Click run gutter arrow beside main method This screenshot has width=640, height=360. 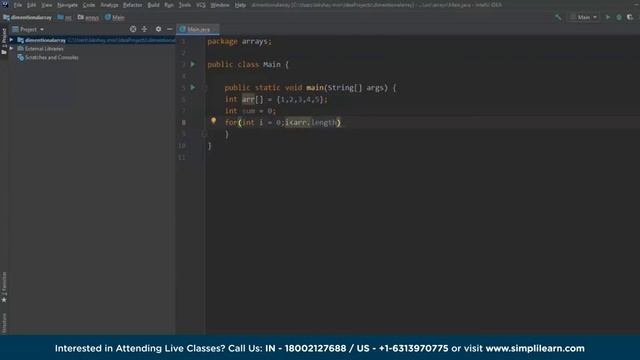(193, 87)
